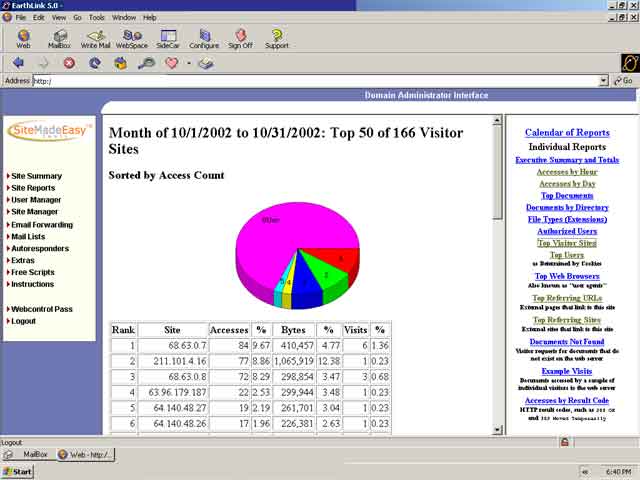Open the Window menu
Viewport: 640px width, 480px height.
pos(124,17)
